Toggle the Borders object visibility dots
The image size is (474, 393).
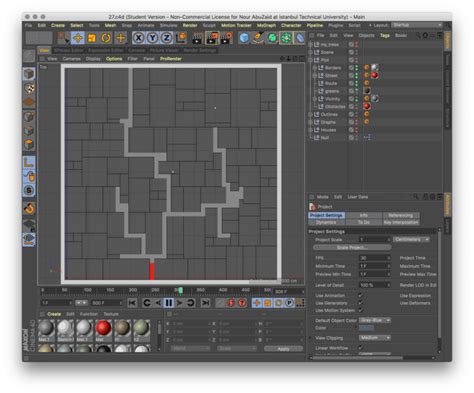point(356,68)
